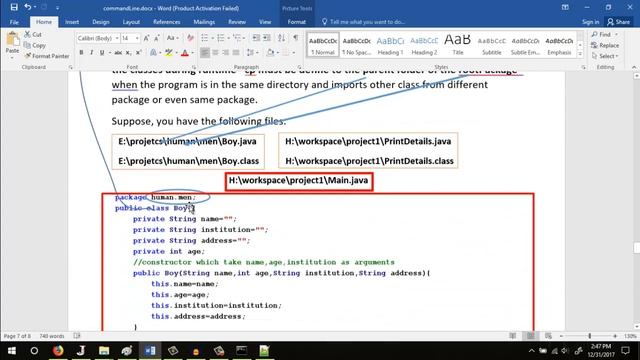
Task: Apply subscript formatting
Action: [x=128, y=53]
